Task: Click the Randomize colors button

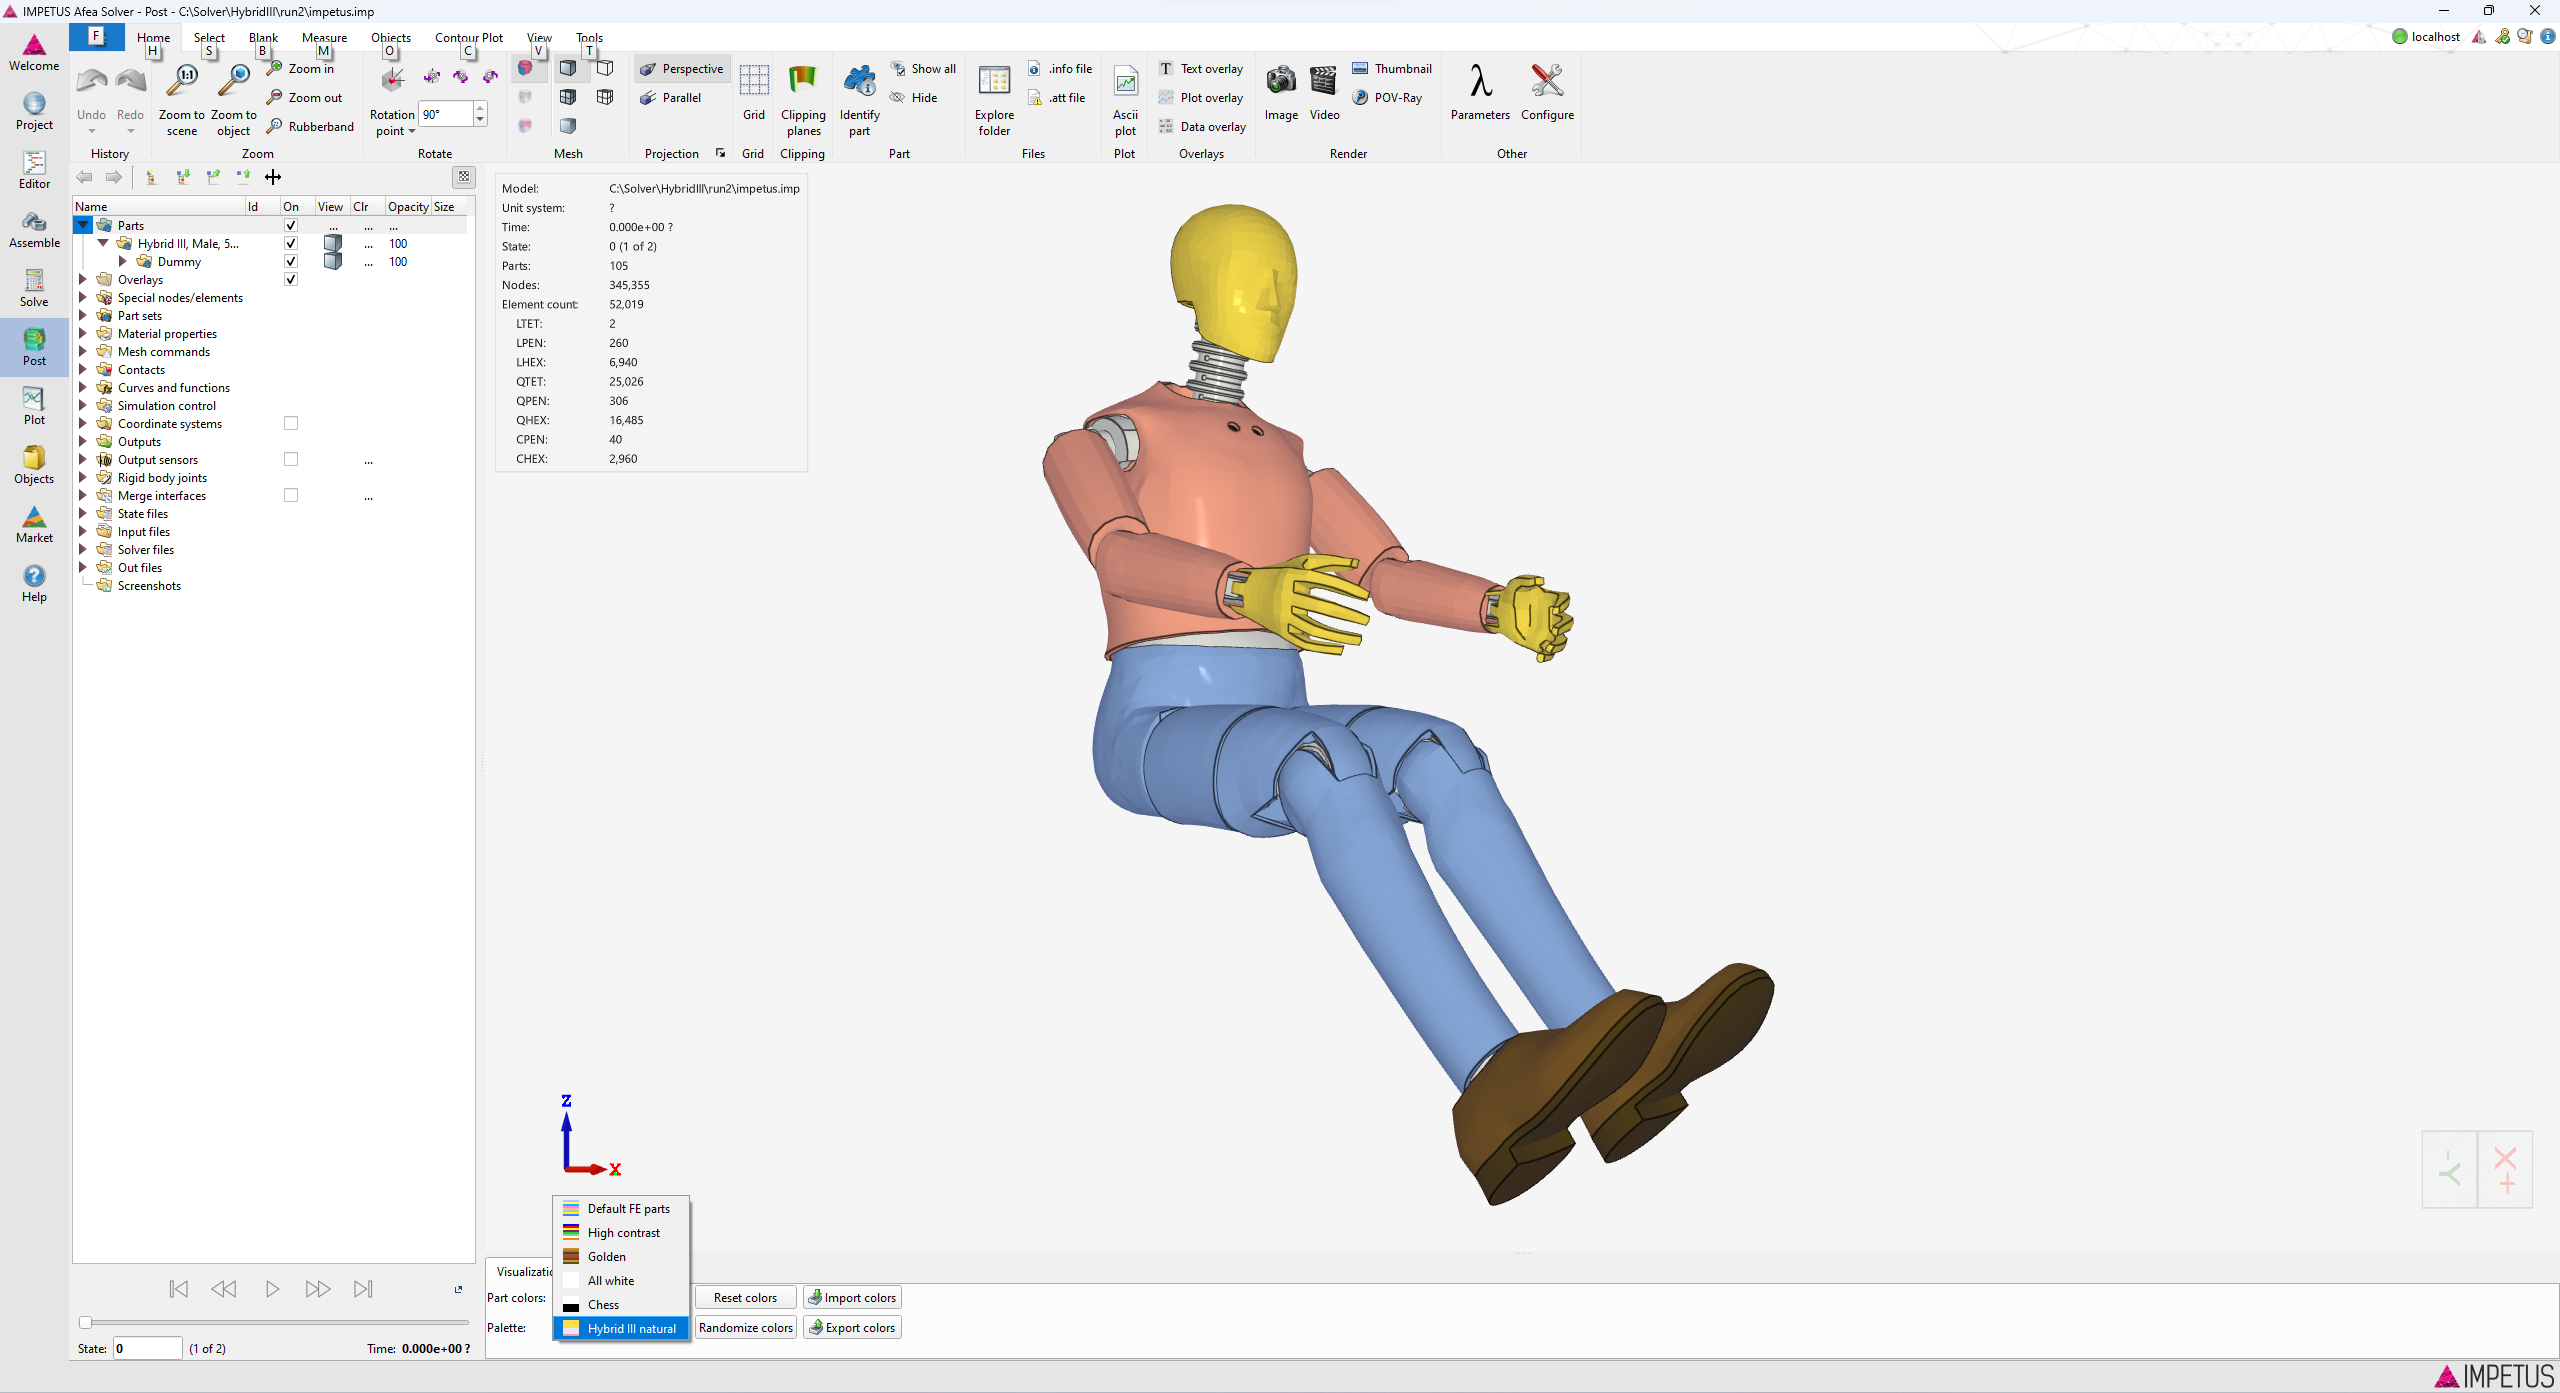Action: pyautogui.click(x=746, y=1328)
